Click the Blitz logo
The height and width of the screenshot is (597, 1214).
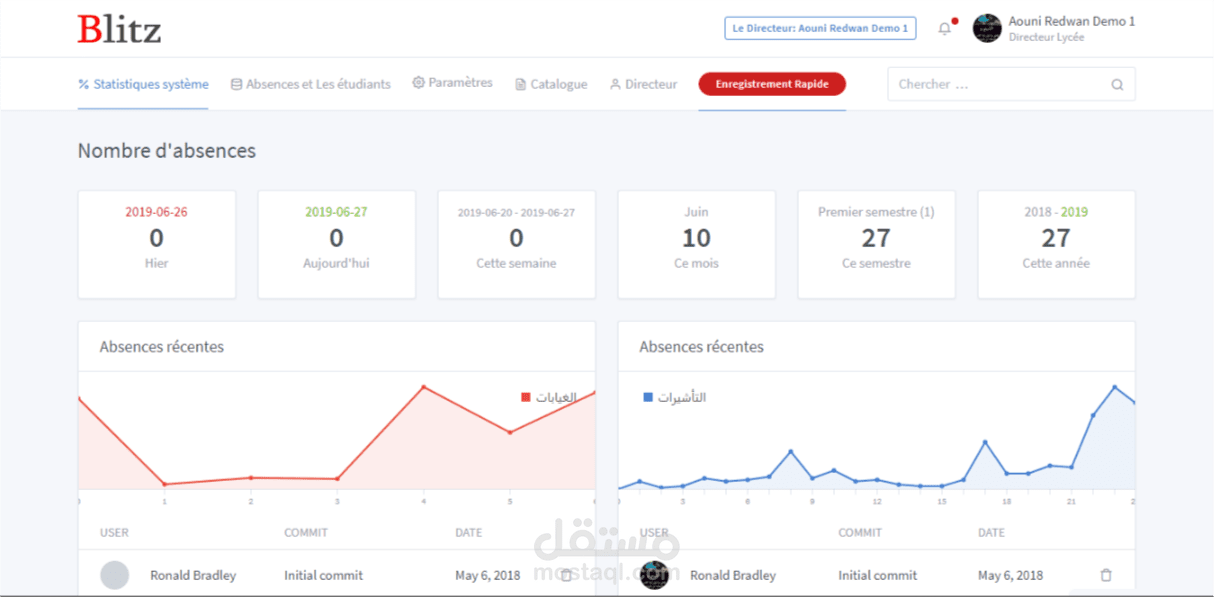click(x=119, y=29)
